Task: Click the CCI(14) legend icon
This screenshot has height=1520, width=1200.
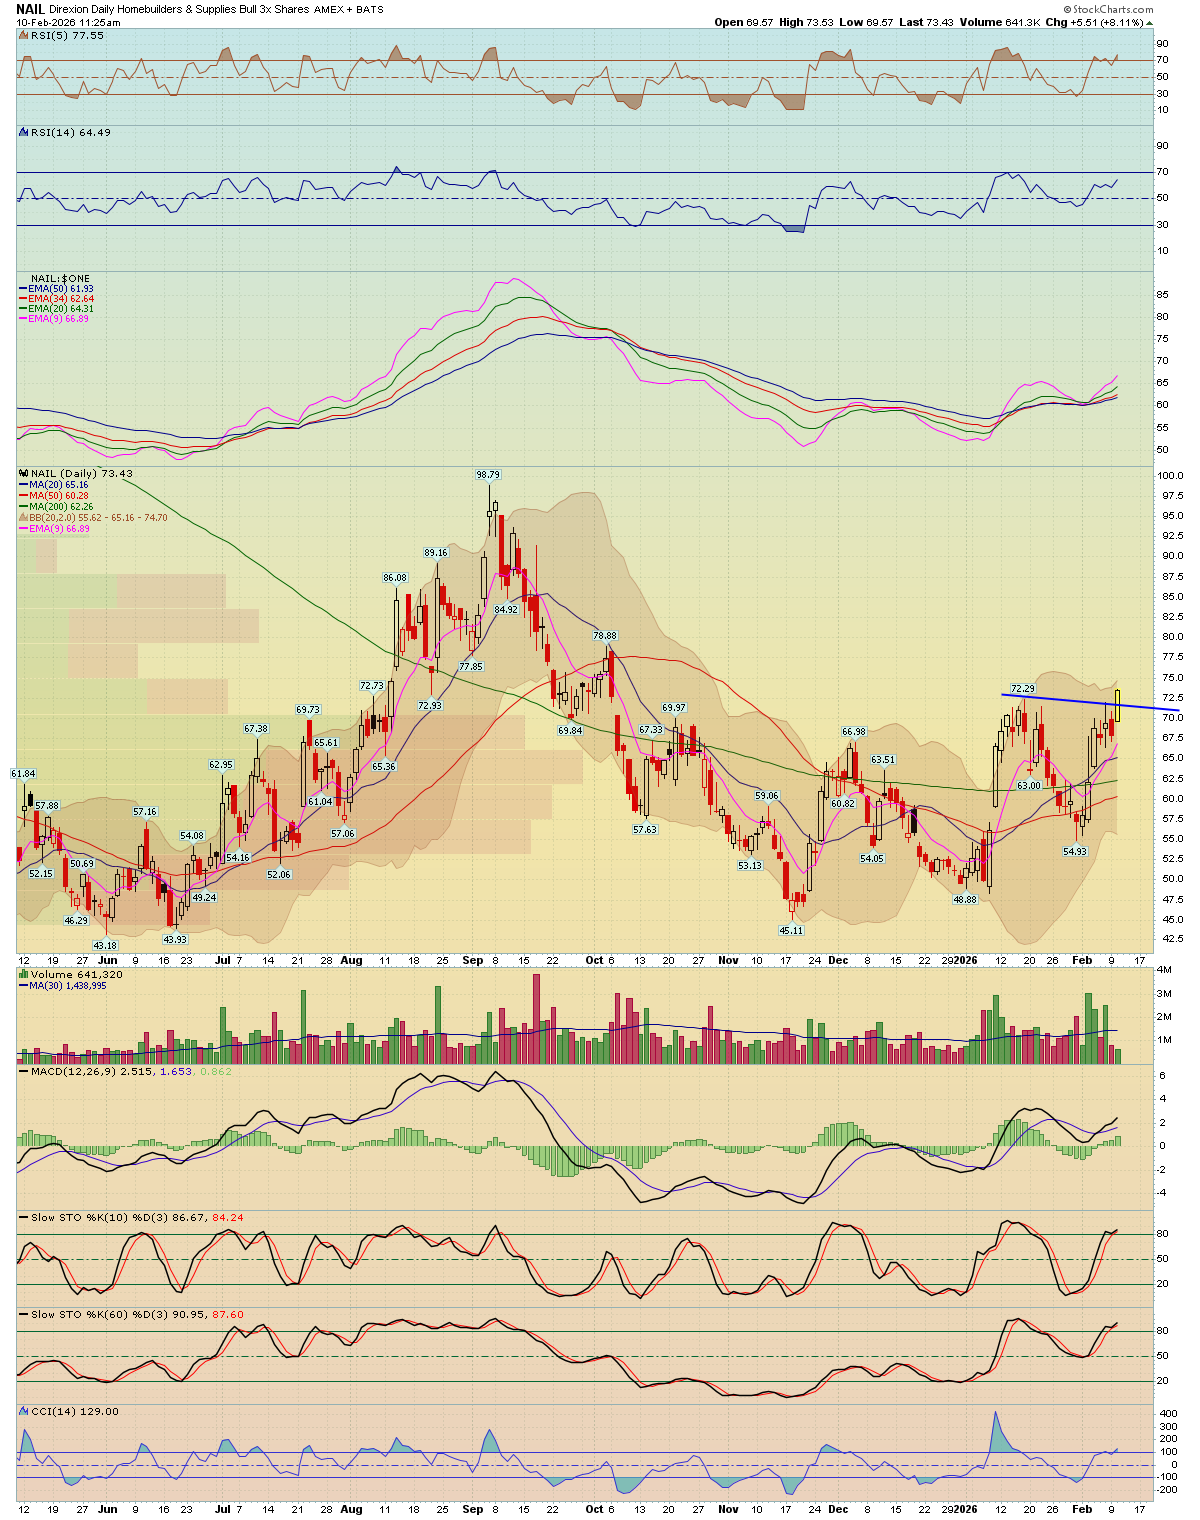Action: coord(24,1411)
